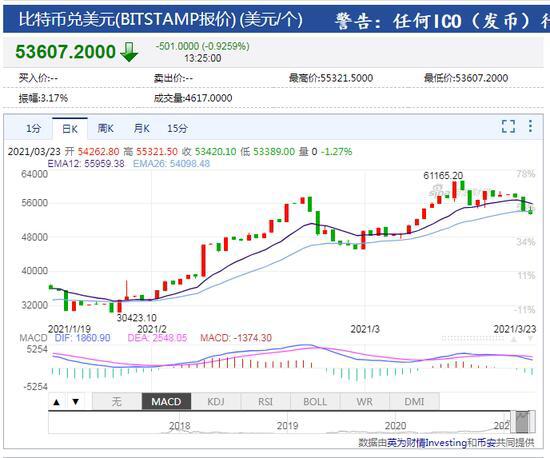Click 2018 on the overview timeline
550x458 pixels.
pyautogui.click(x=180, y=426)
